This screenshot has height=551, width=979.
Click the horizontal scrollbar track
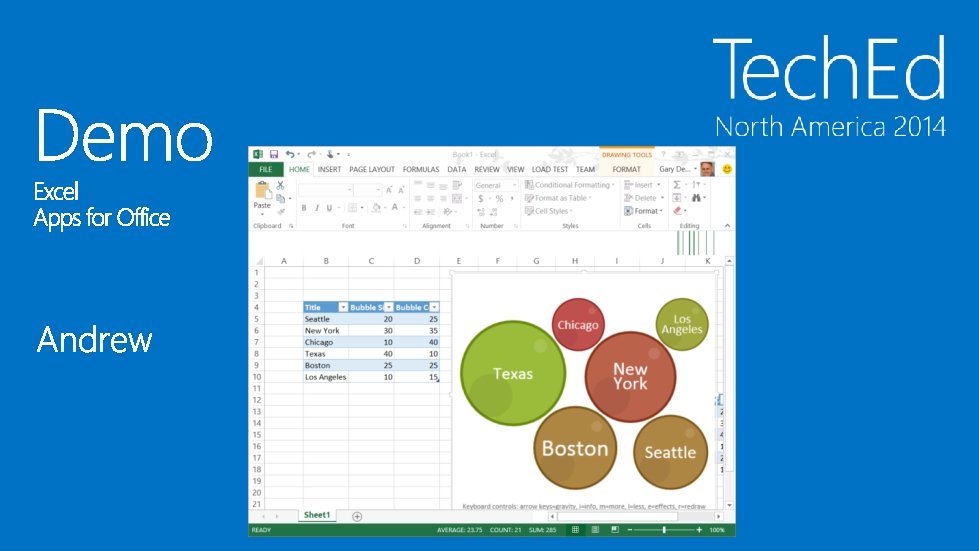pyautogui.click(x=636, y=517)
